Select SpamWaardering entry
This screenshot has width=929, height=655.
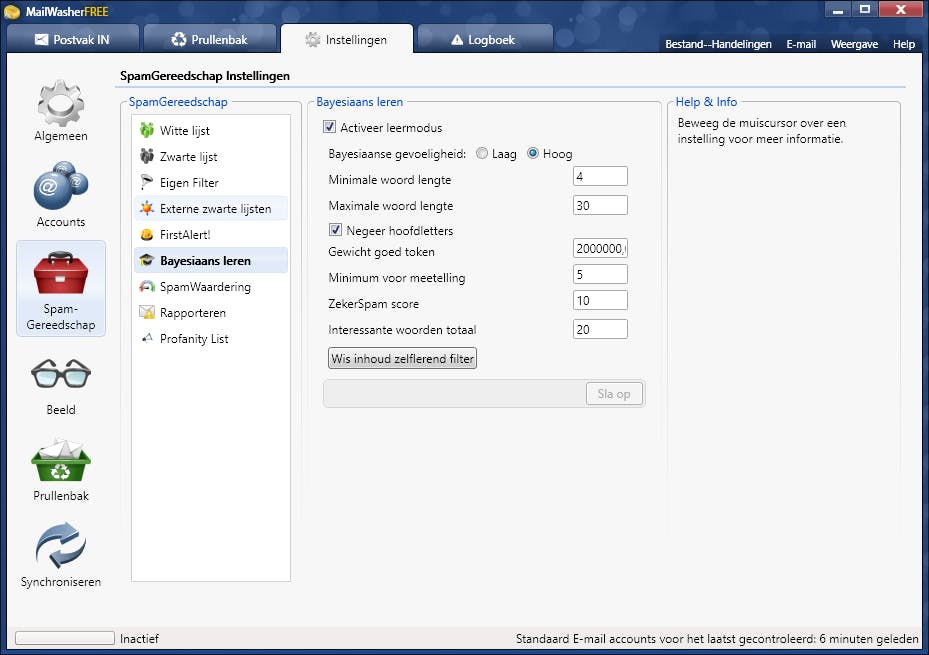click(211, 287)
